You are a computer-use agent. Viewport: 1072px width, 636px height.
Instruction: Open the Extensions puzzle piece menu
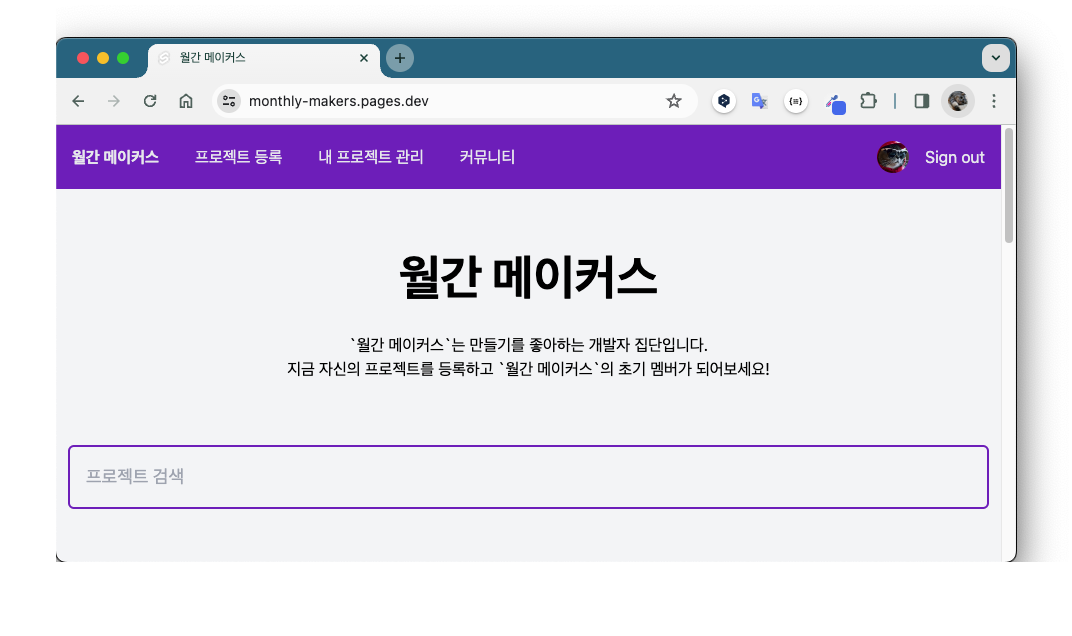(868, 101)
